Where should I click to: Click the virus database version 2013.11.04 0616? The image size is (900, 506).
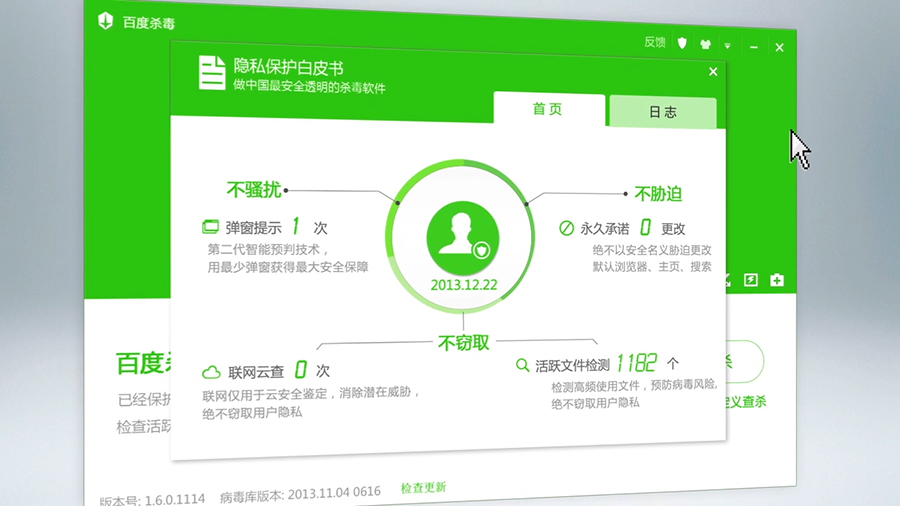click(334, 493)
